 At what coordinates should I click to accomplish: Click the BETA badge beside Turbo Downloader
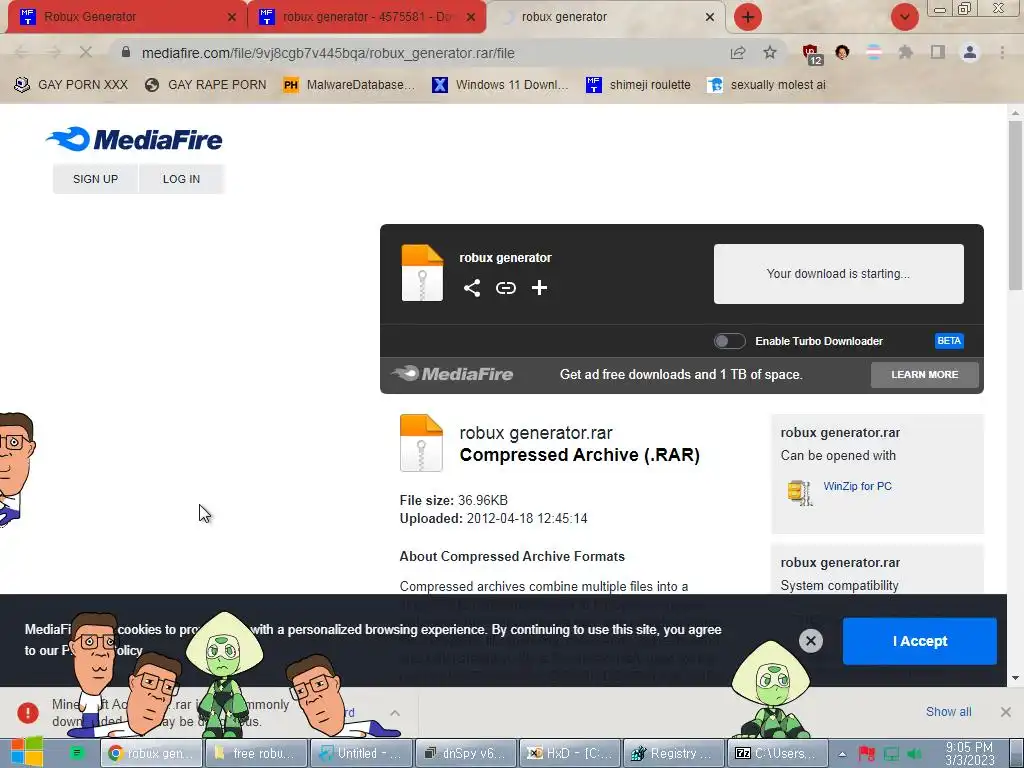pyautogui.click(x=949, y=341)
